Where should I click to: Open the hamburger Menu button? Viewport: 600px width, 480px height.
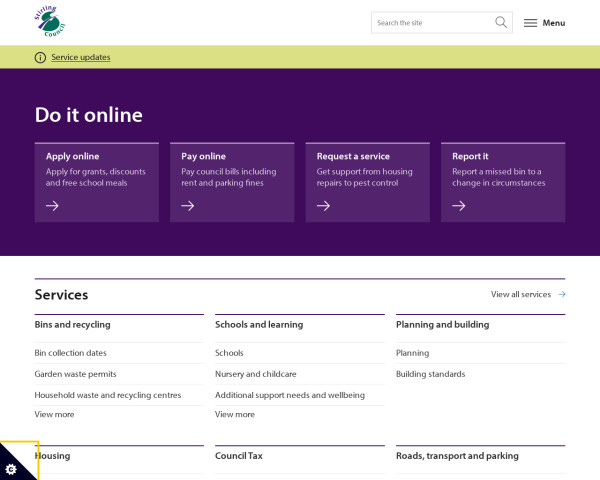(544, 23)
